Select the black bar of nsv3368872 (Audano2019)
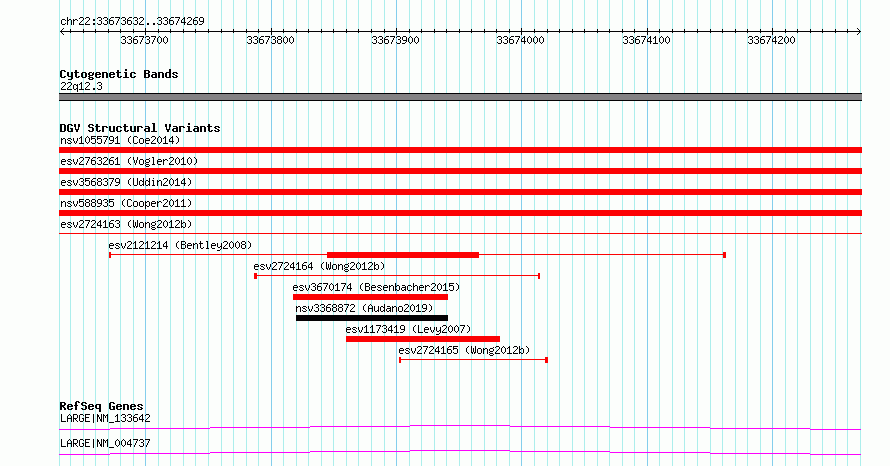The height and width of the screenshot is (466, 890). (372, 318)
